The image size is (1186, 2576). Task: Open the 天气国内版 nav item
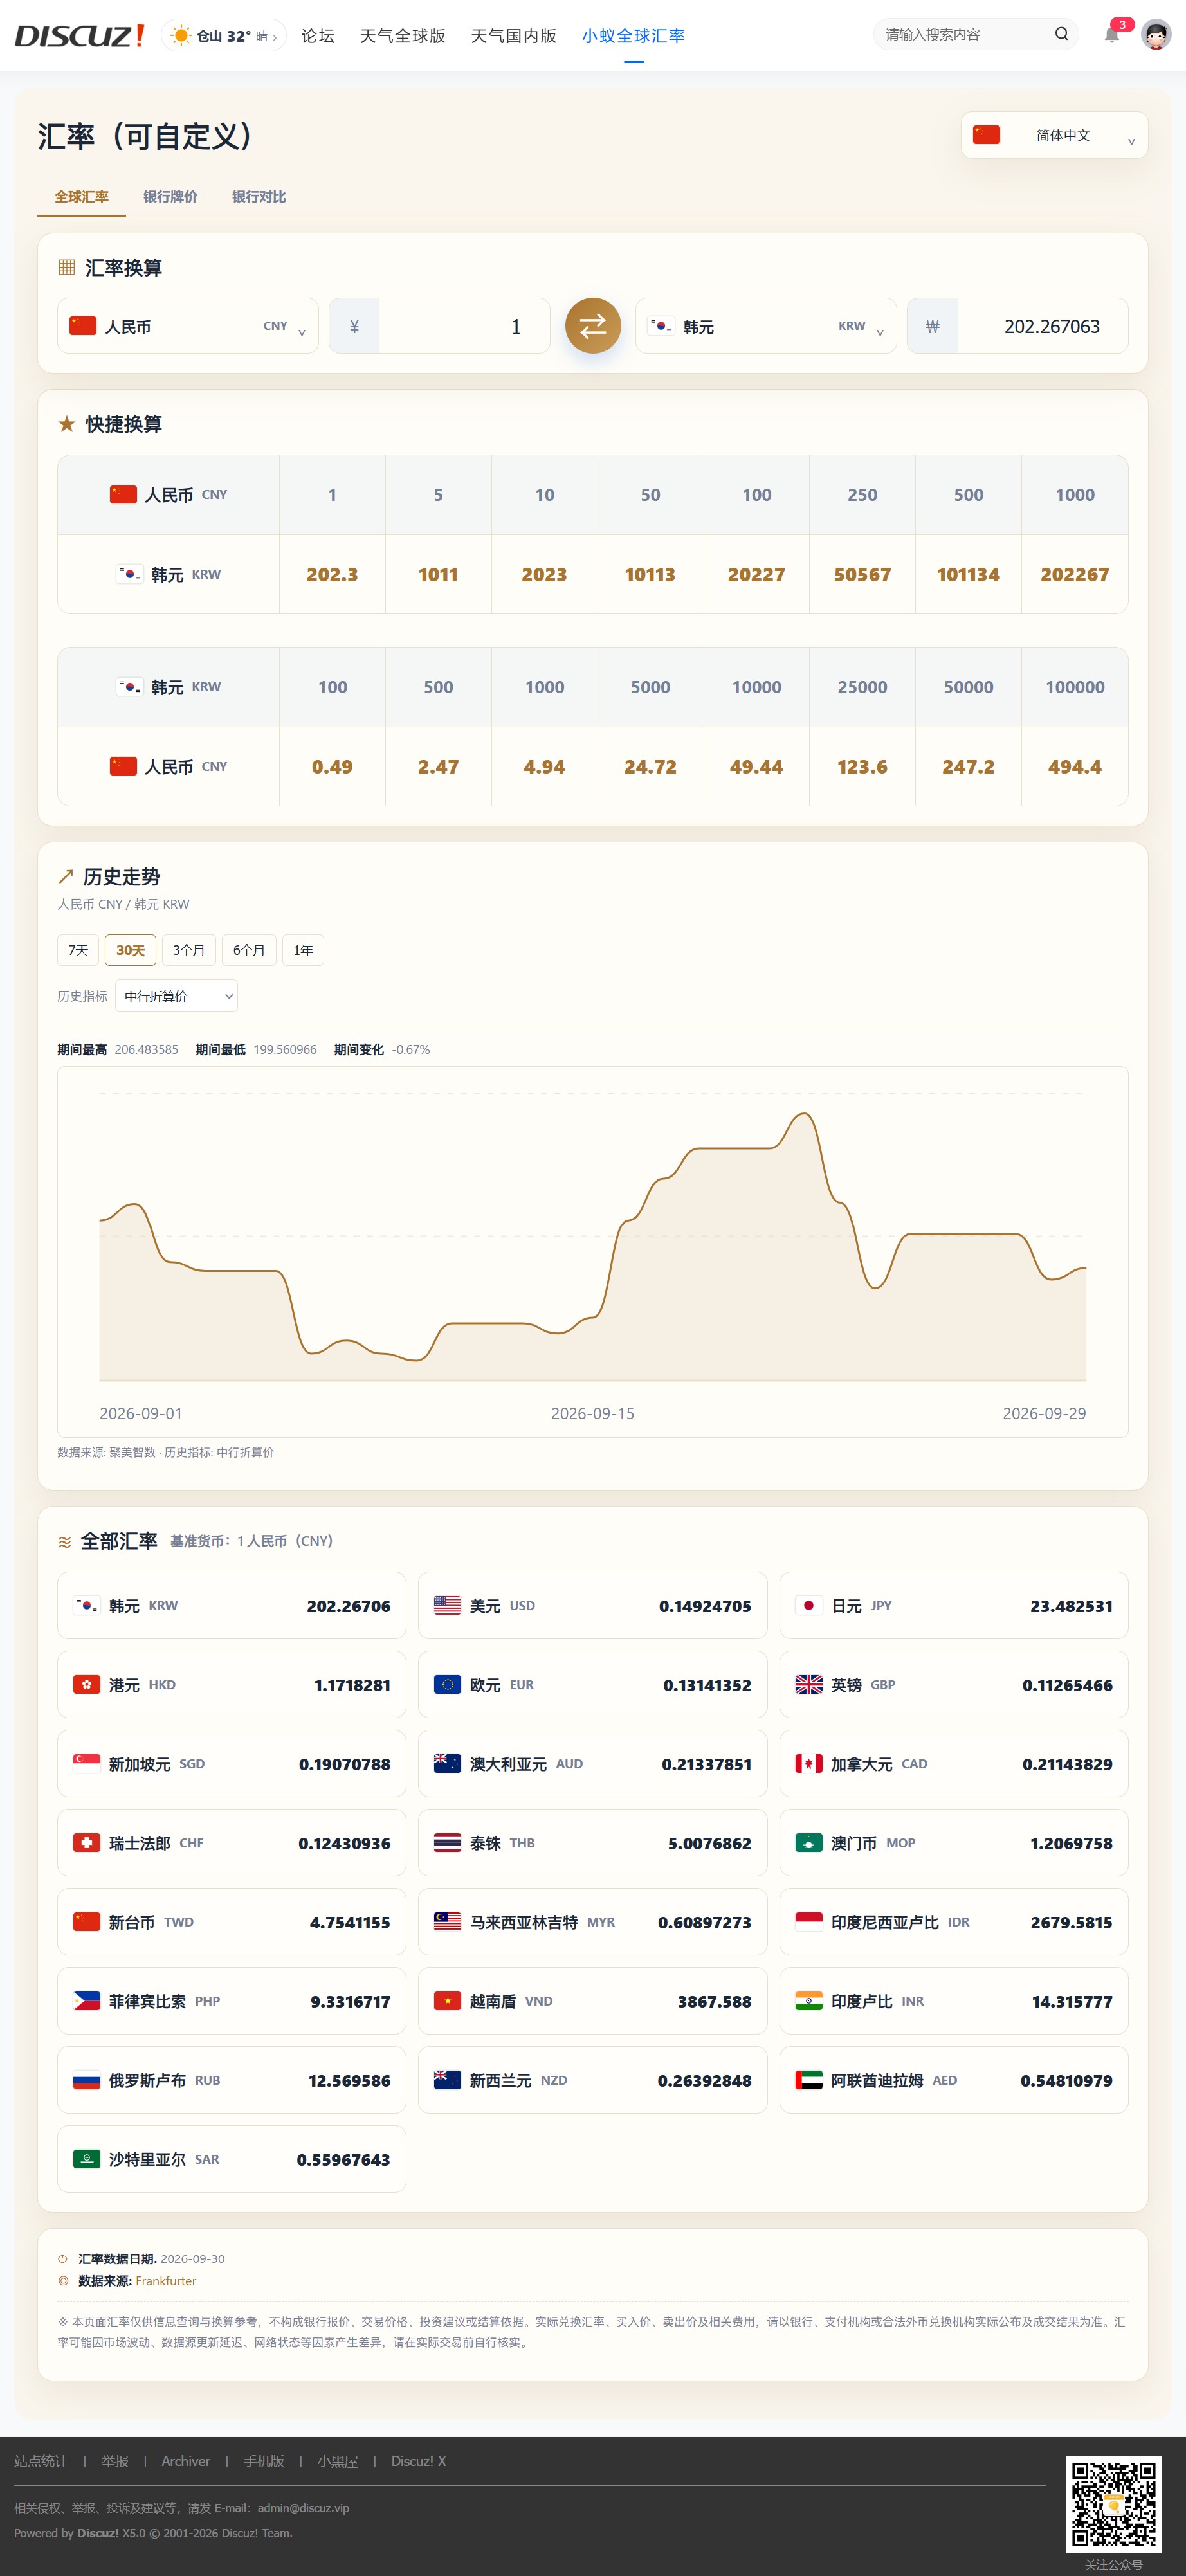[513, 36]
